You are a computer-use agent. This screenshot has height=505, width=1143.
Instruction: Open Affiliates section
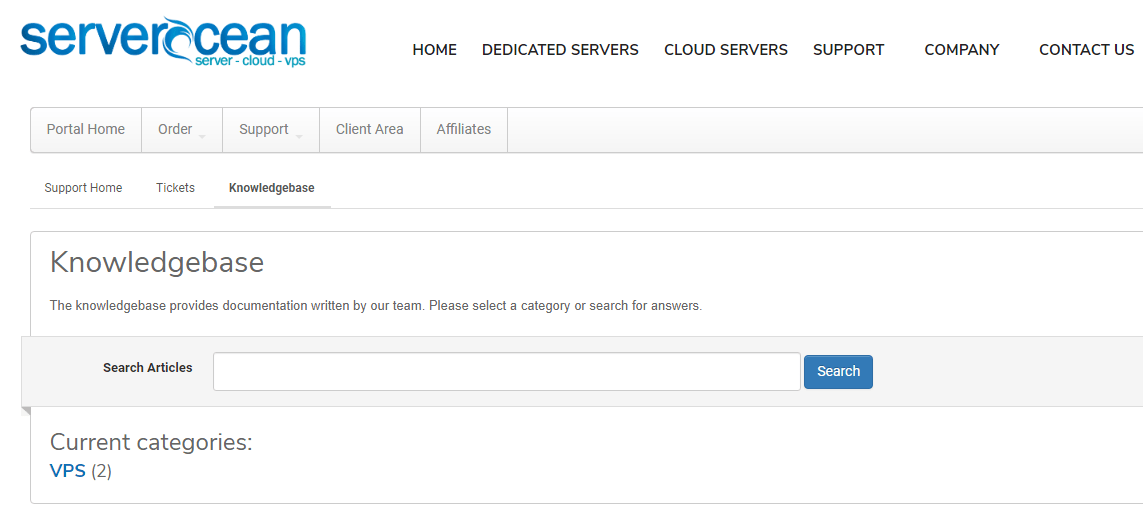[464, 130]
